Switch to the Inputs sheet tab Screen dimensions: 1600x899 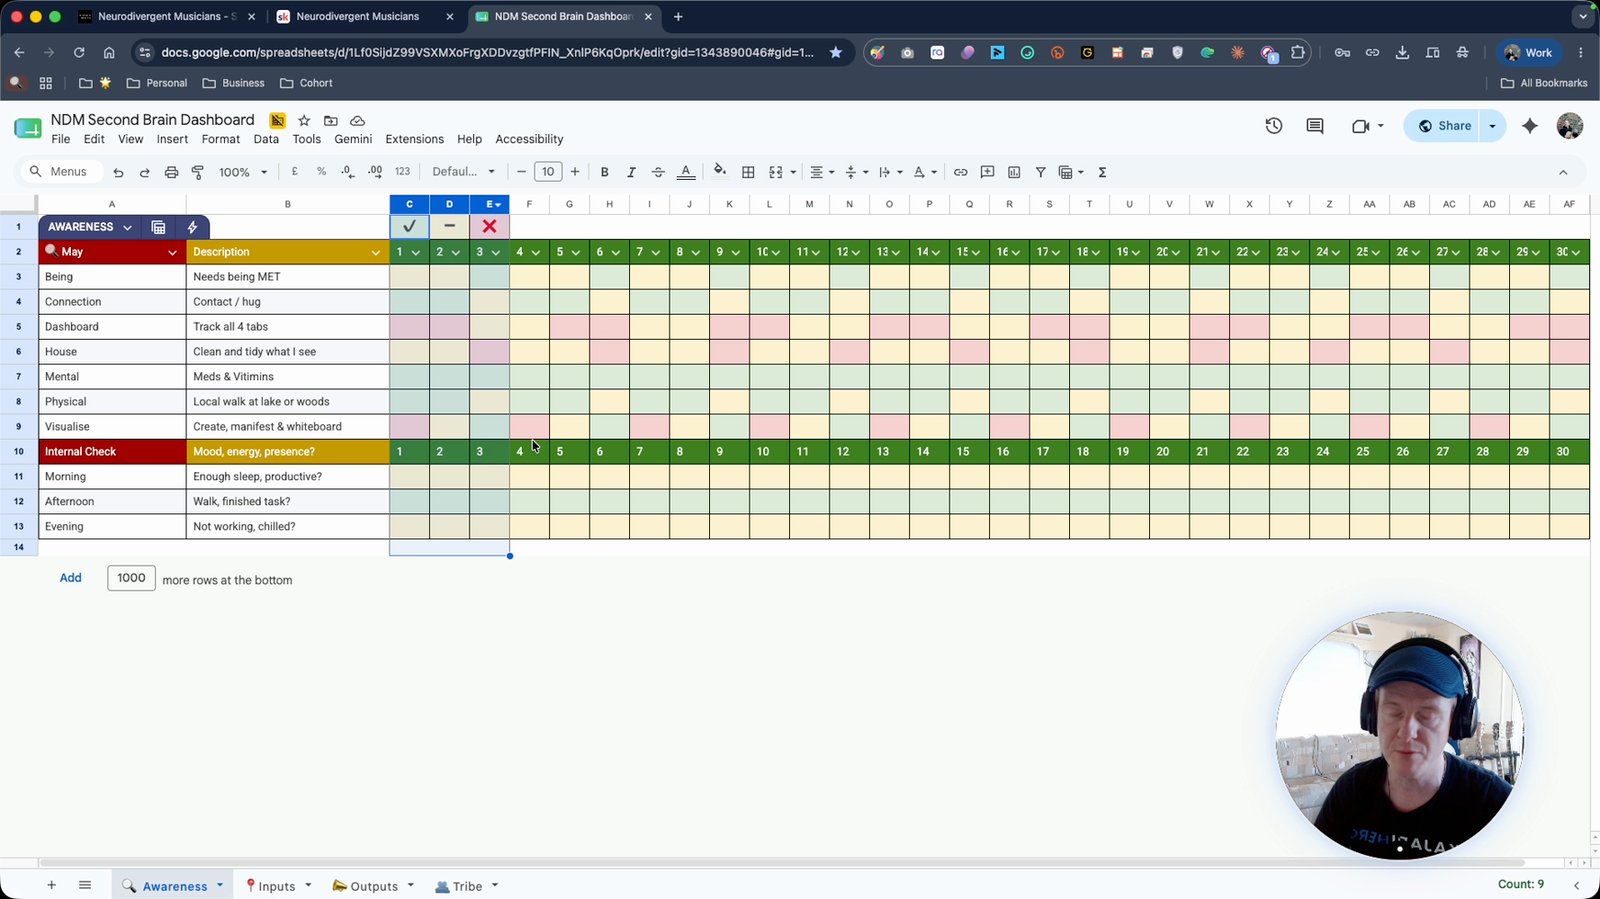point(277,886)
